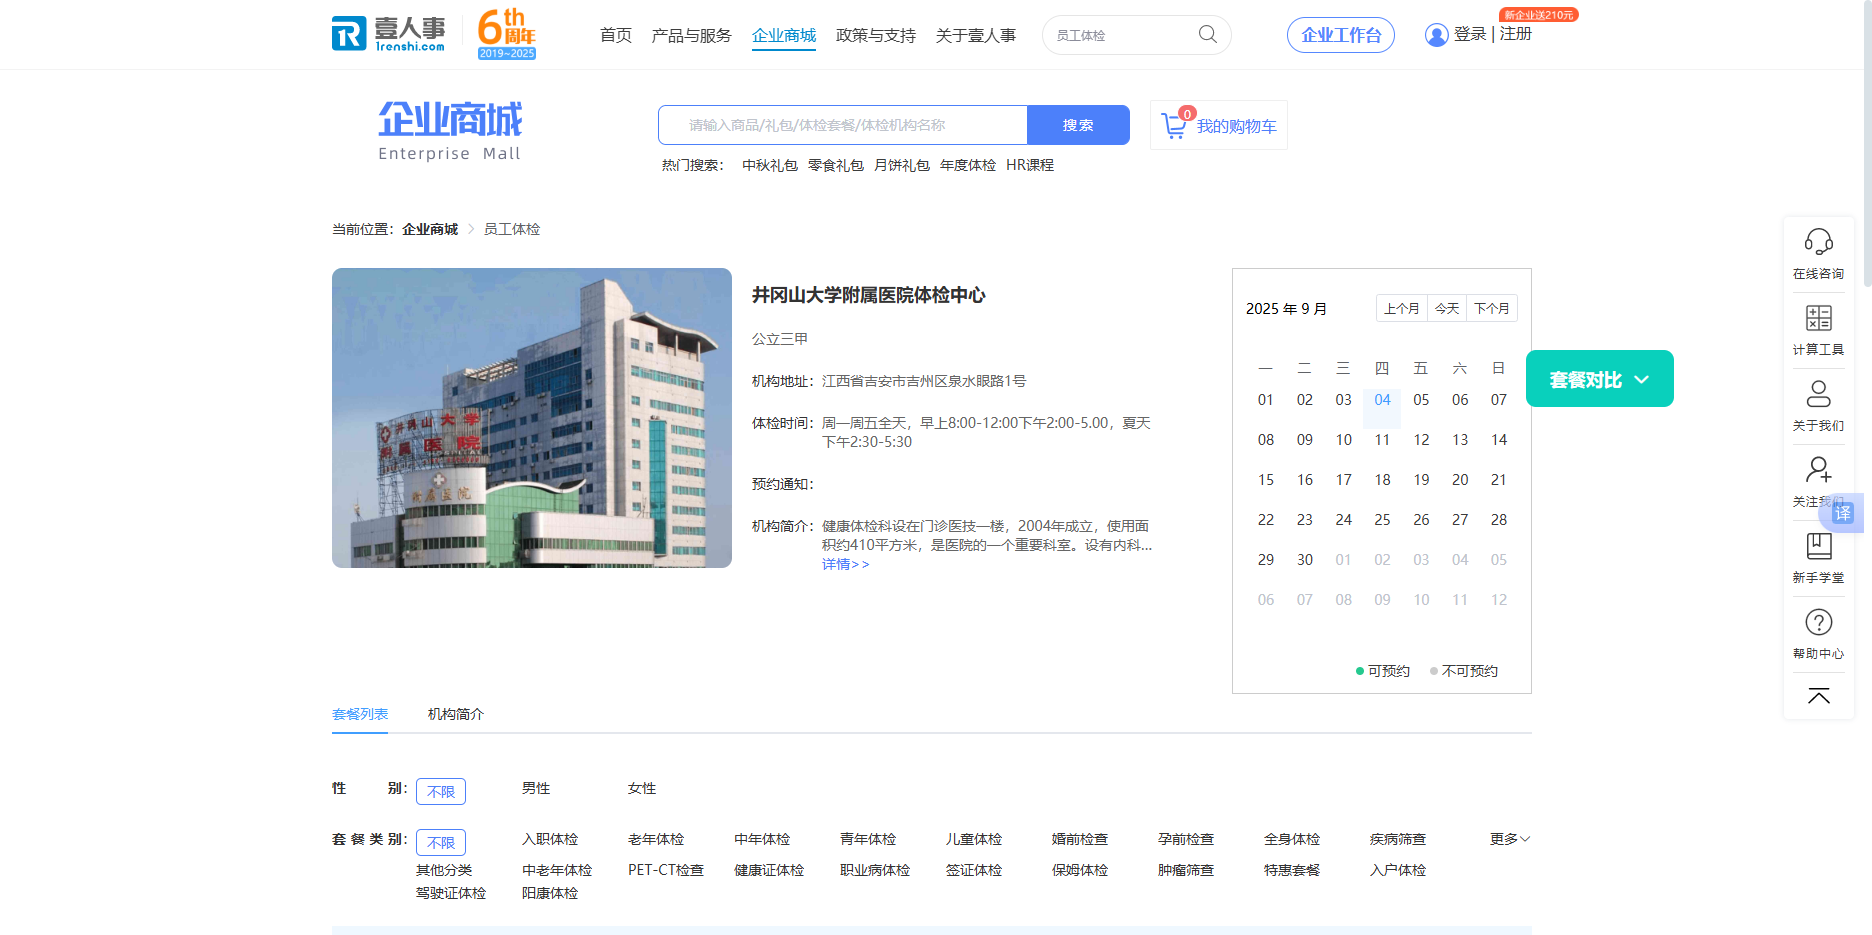1872x935 pixels.
Task: Open 新手学堂 book icon
Action: 1818,546
